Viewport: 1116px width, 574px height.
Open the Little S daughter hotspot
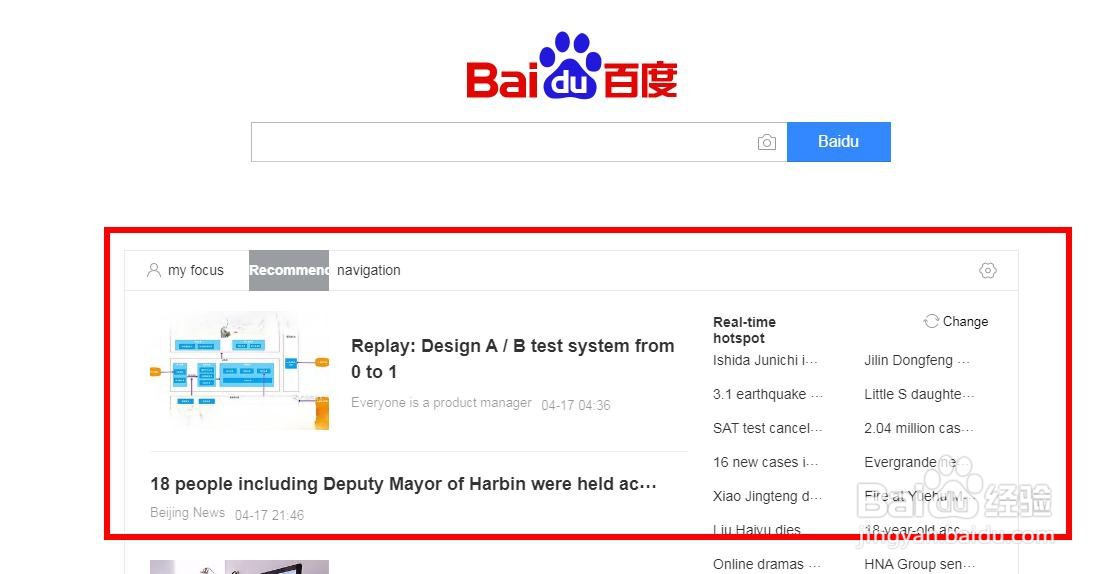pos(919,395)
